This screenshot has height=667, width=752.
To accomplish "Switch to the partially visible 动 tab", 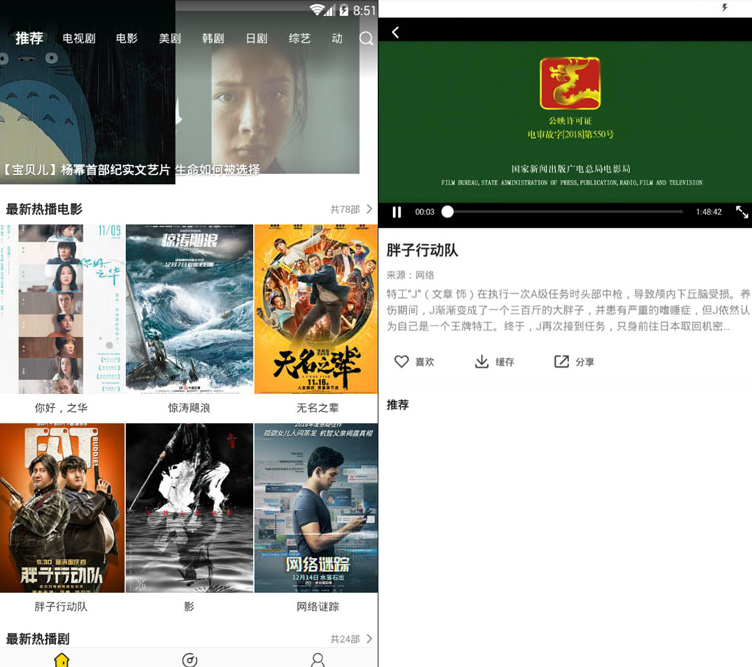I will click(x=337, y=38).
